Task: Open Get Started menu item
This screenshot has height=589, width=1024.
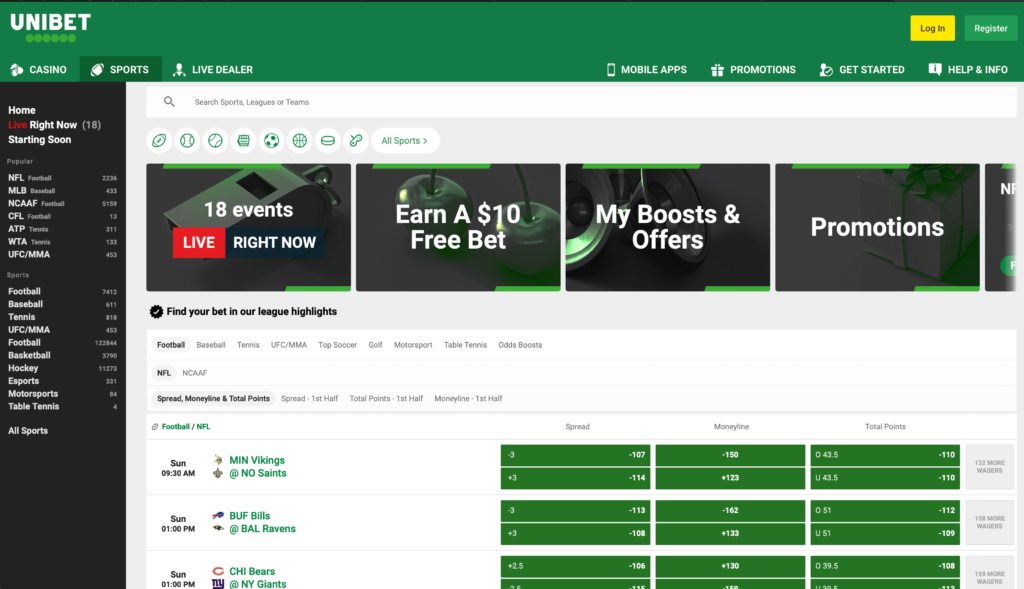Action: coord(862,69)
